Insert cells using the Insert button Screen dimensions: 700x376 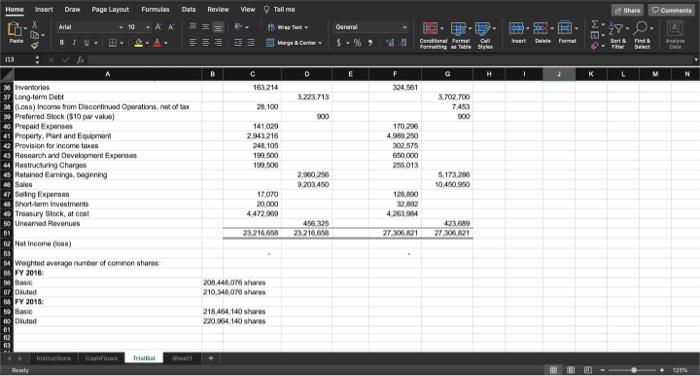[x=518, y=33]
